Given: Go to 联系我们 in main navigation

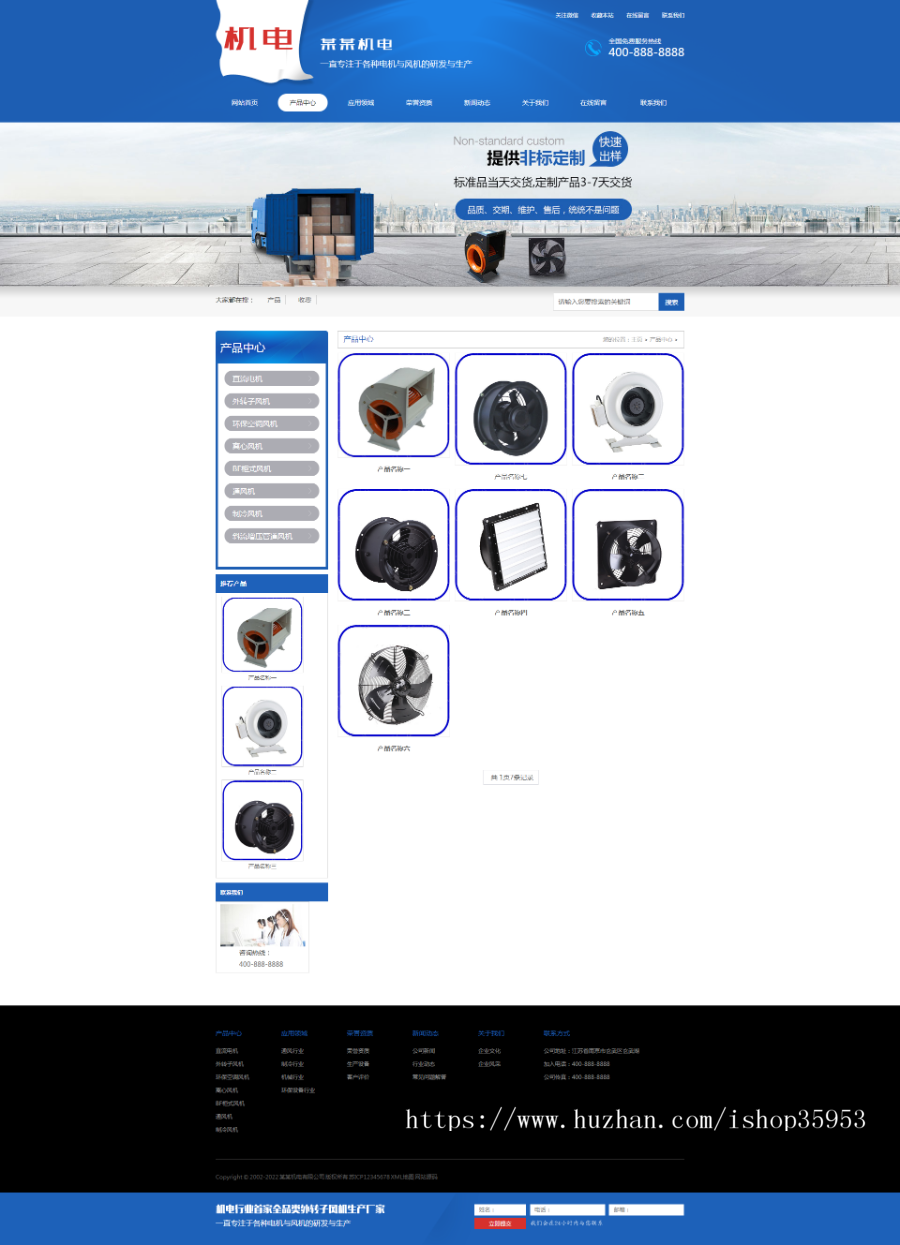Looking at the screenshot, I should coord(653,103).
